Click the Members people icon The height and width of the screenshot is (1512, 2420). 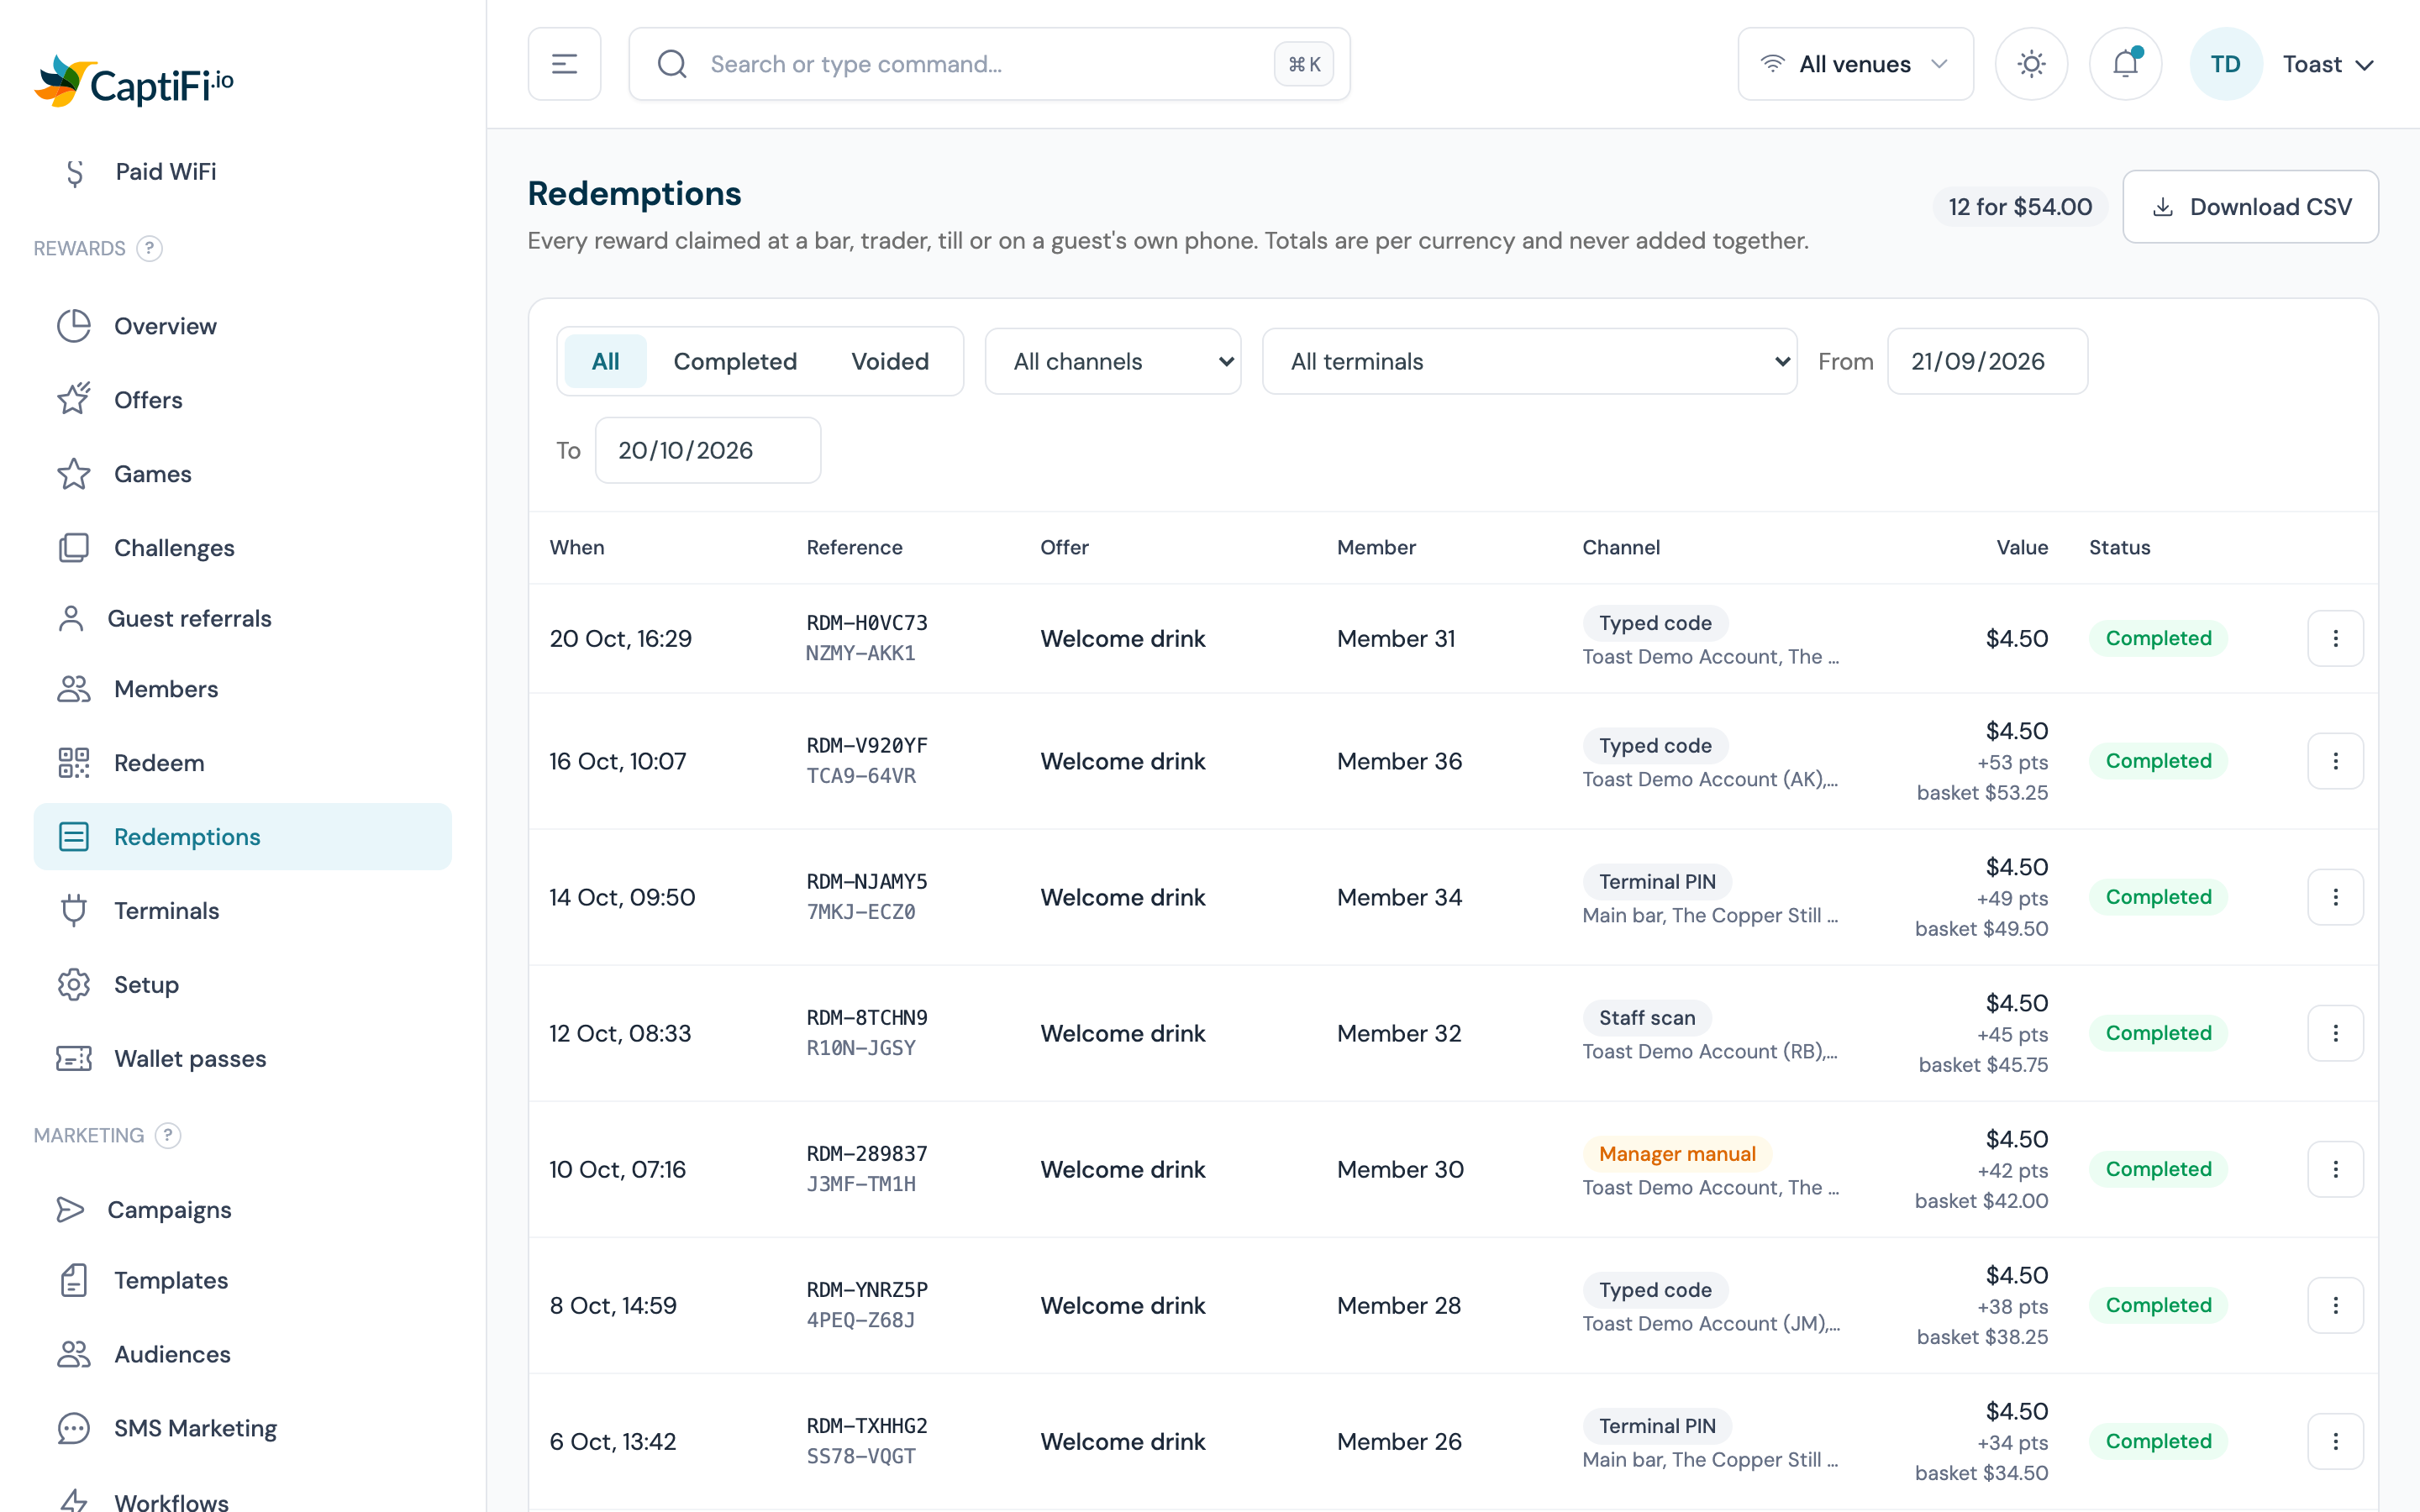coord(74,689)
